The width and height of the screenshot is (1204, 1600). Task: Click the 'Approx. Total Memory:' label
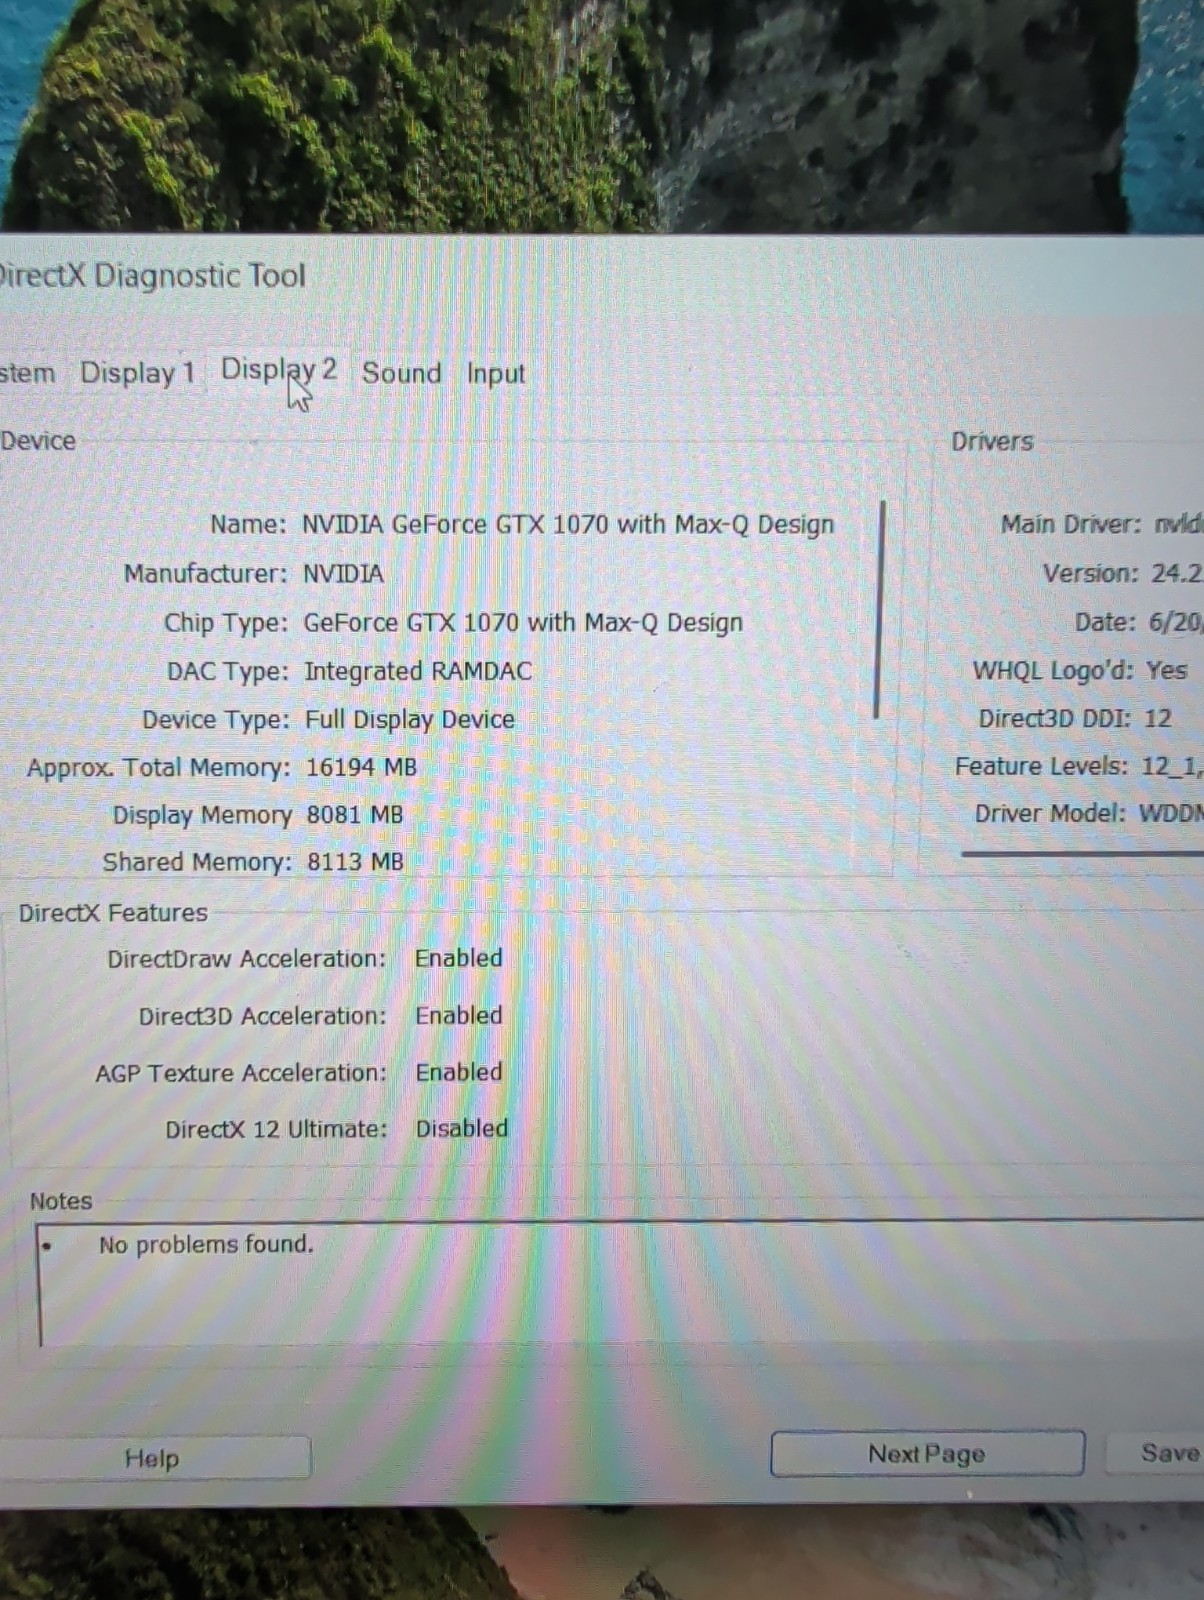point(158,768)
